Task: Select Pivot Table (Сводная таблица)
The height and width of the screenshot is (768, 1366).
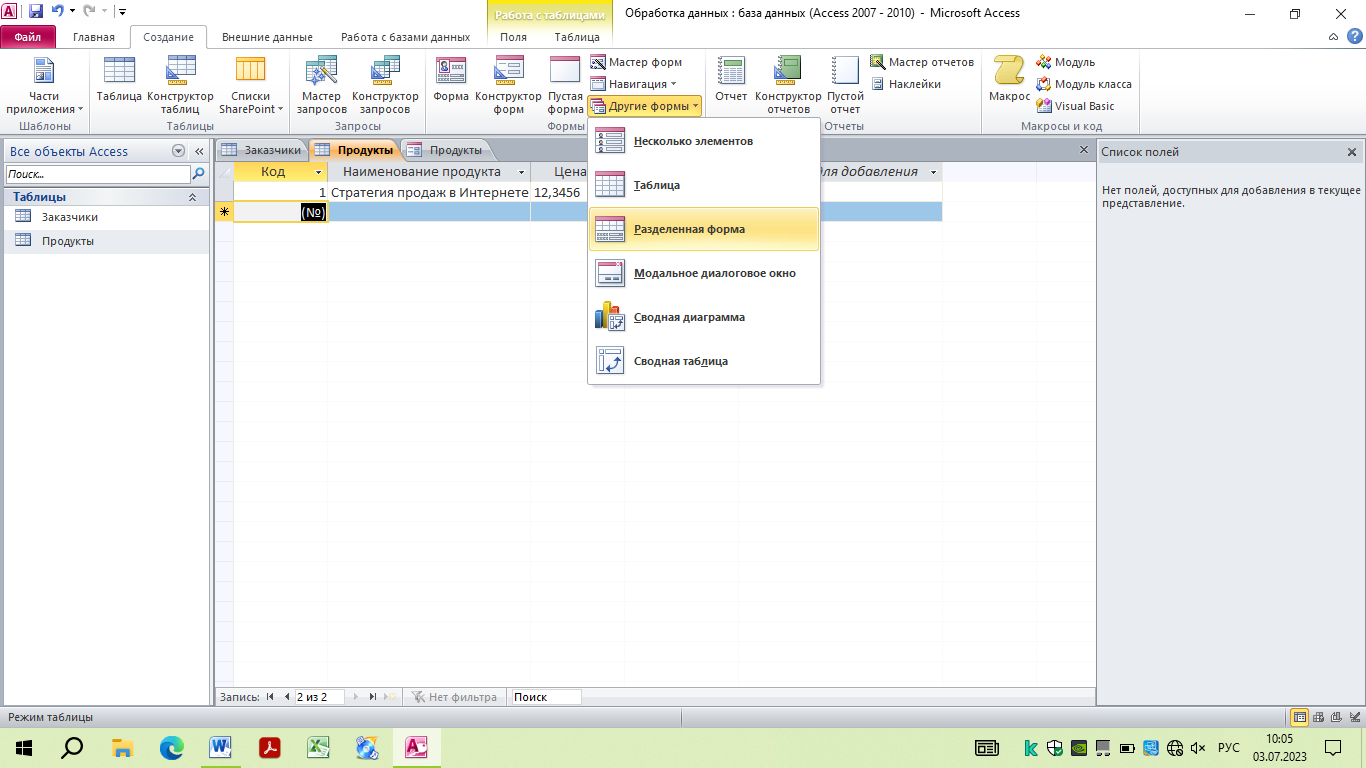Action: click(704, 361)
